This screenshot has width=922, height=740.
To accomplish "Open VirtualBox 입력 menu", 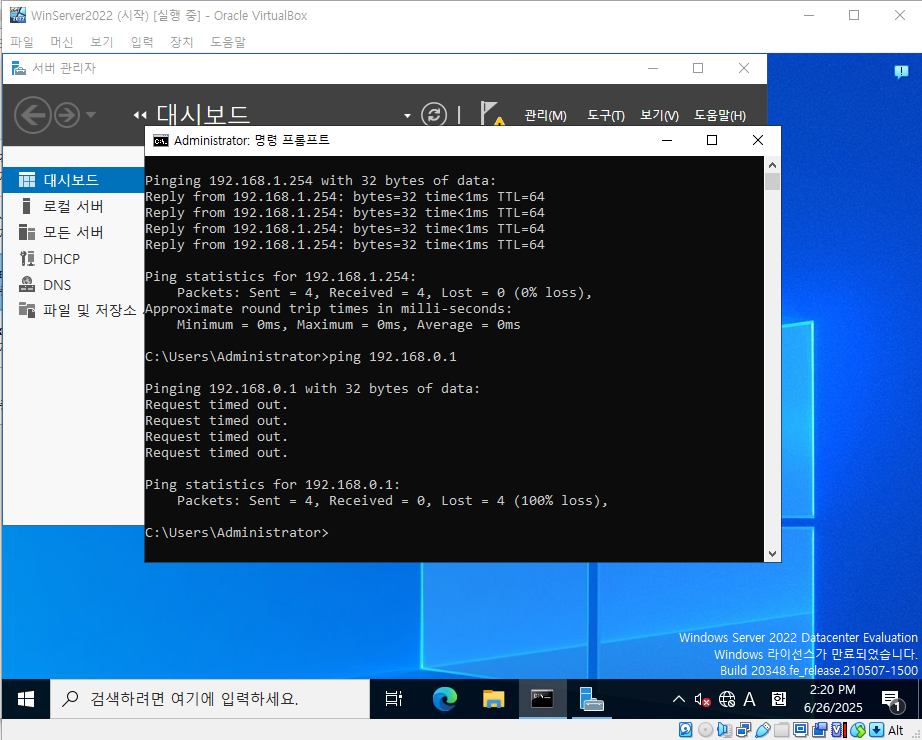I will click(x=142, y=42).
